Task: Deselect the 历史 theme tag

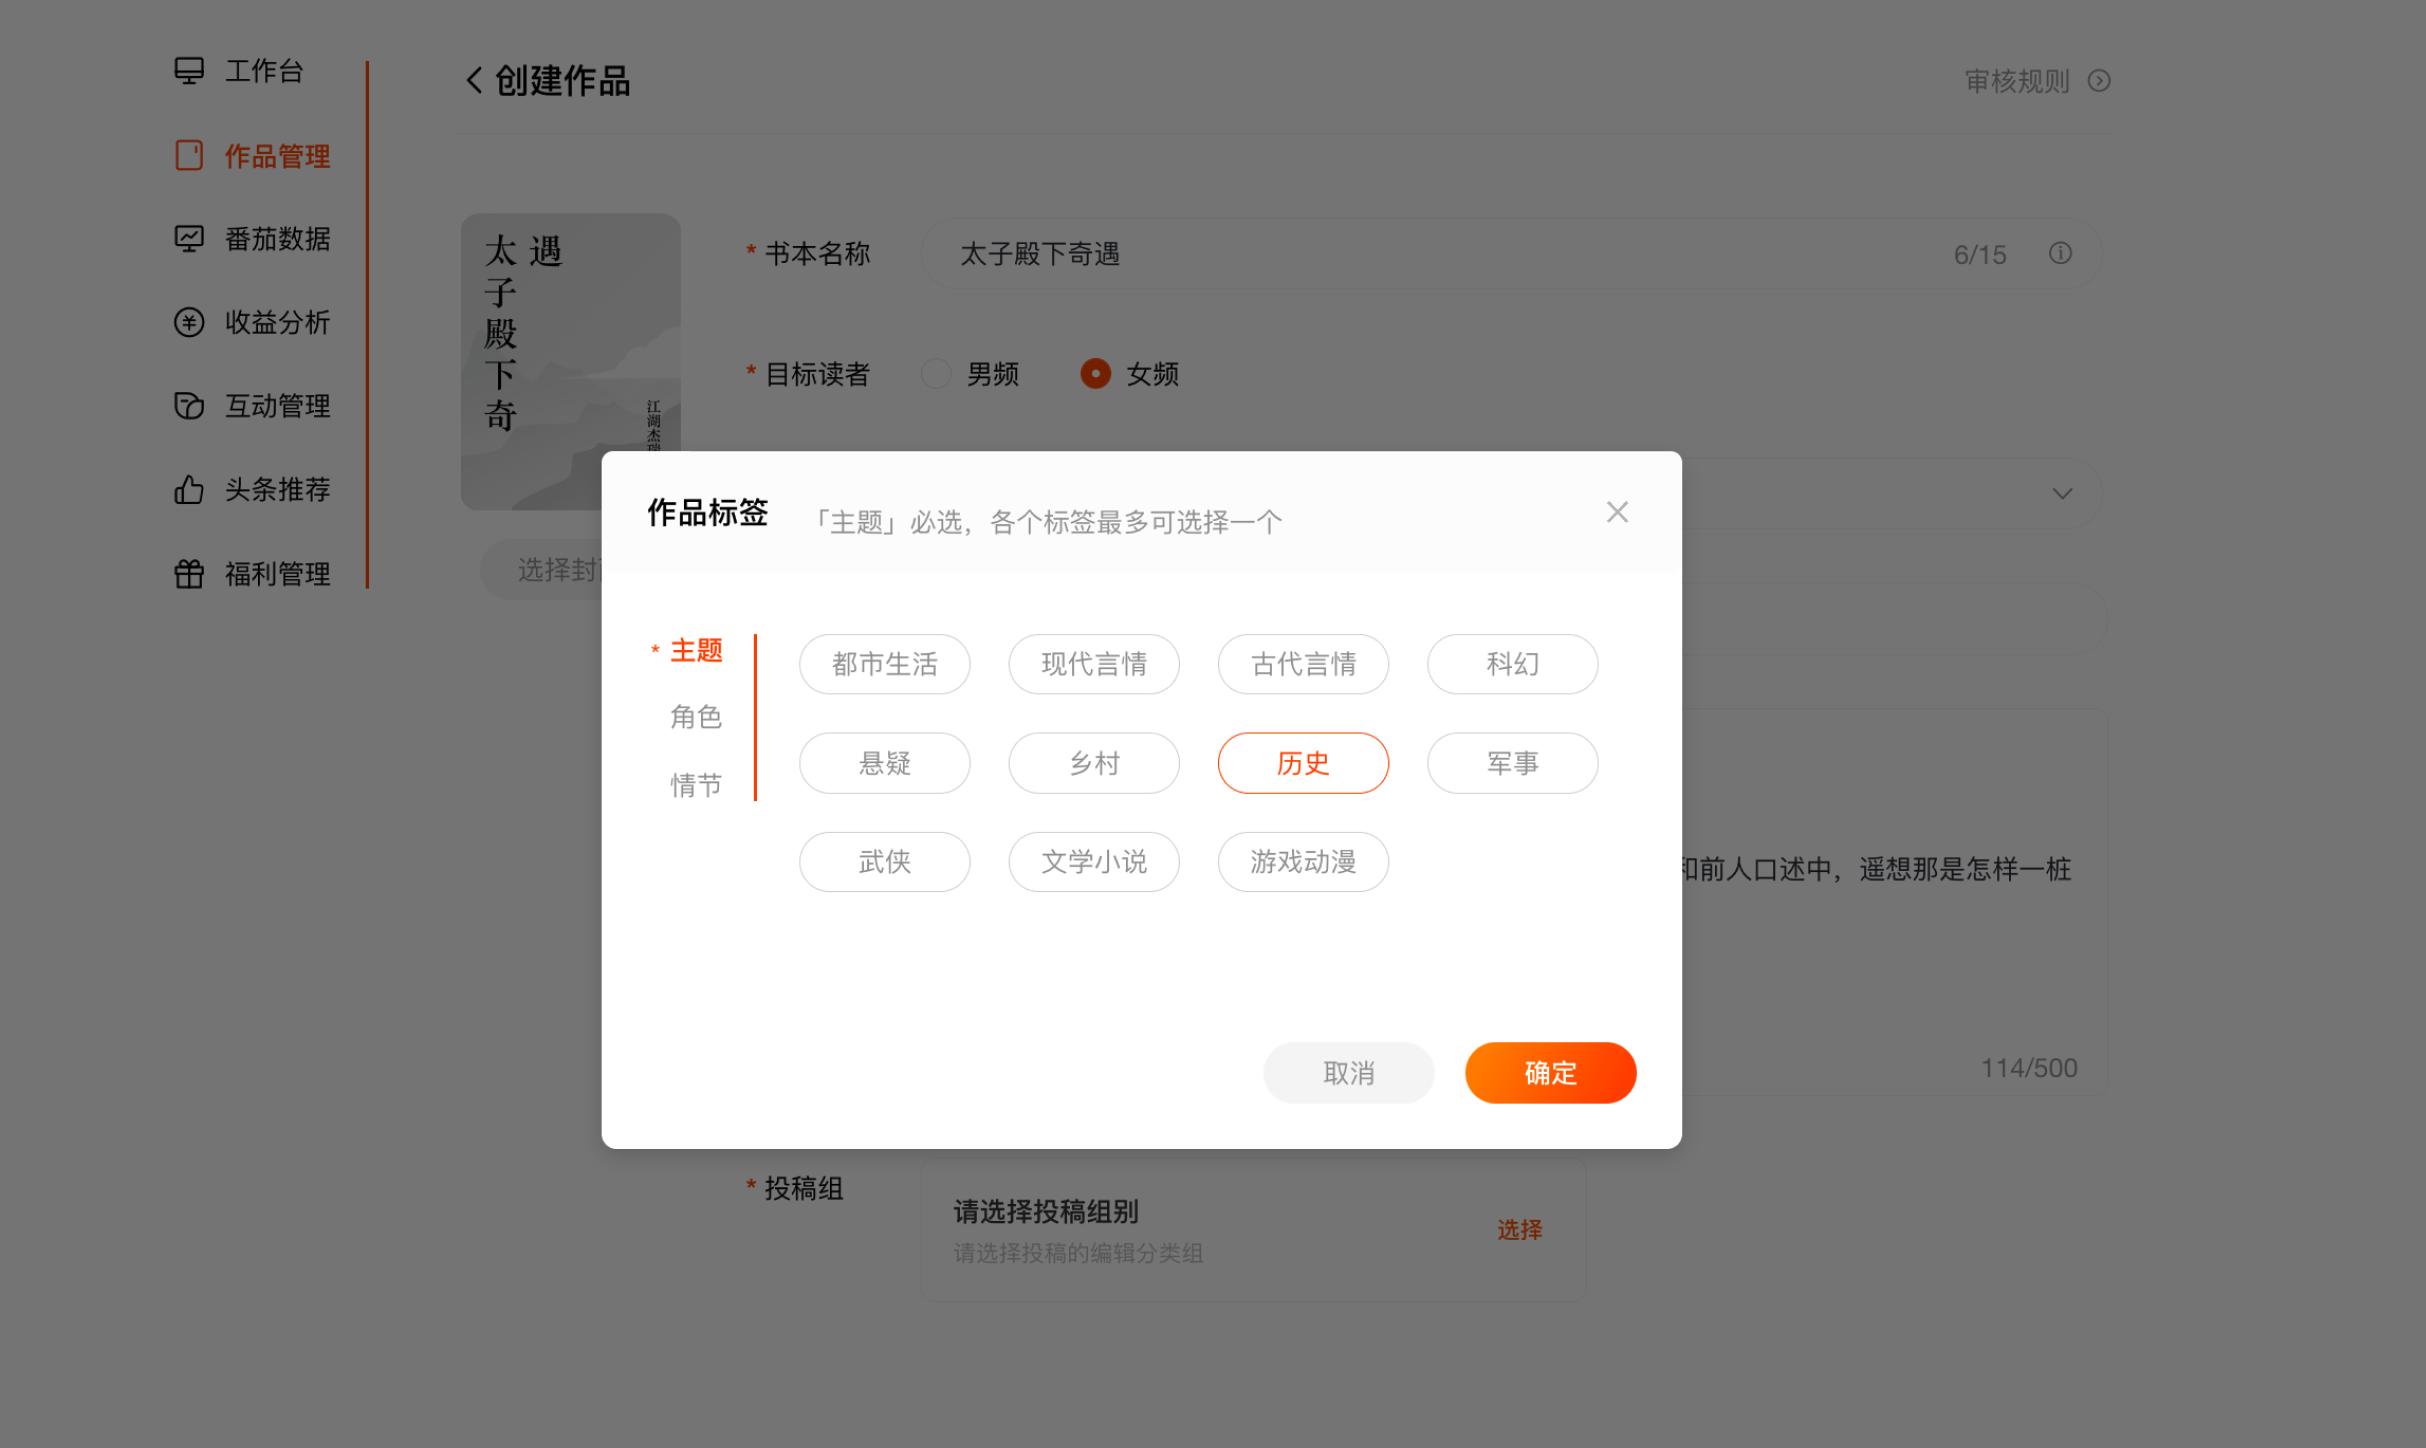Action: tap(1302, 762)
